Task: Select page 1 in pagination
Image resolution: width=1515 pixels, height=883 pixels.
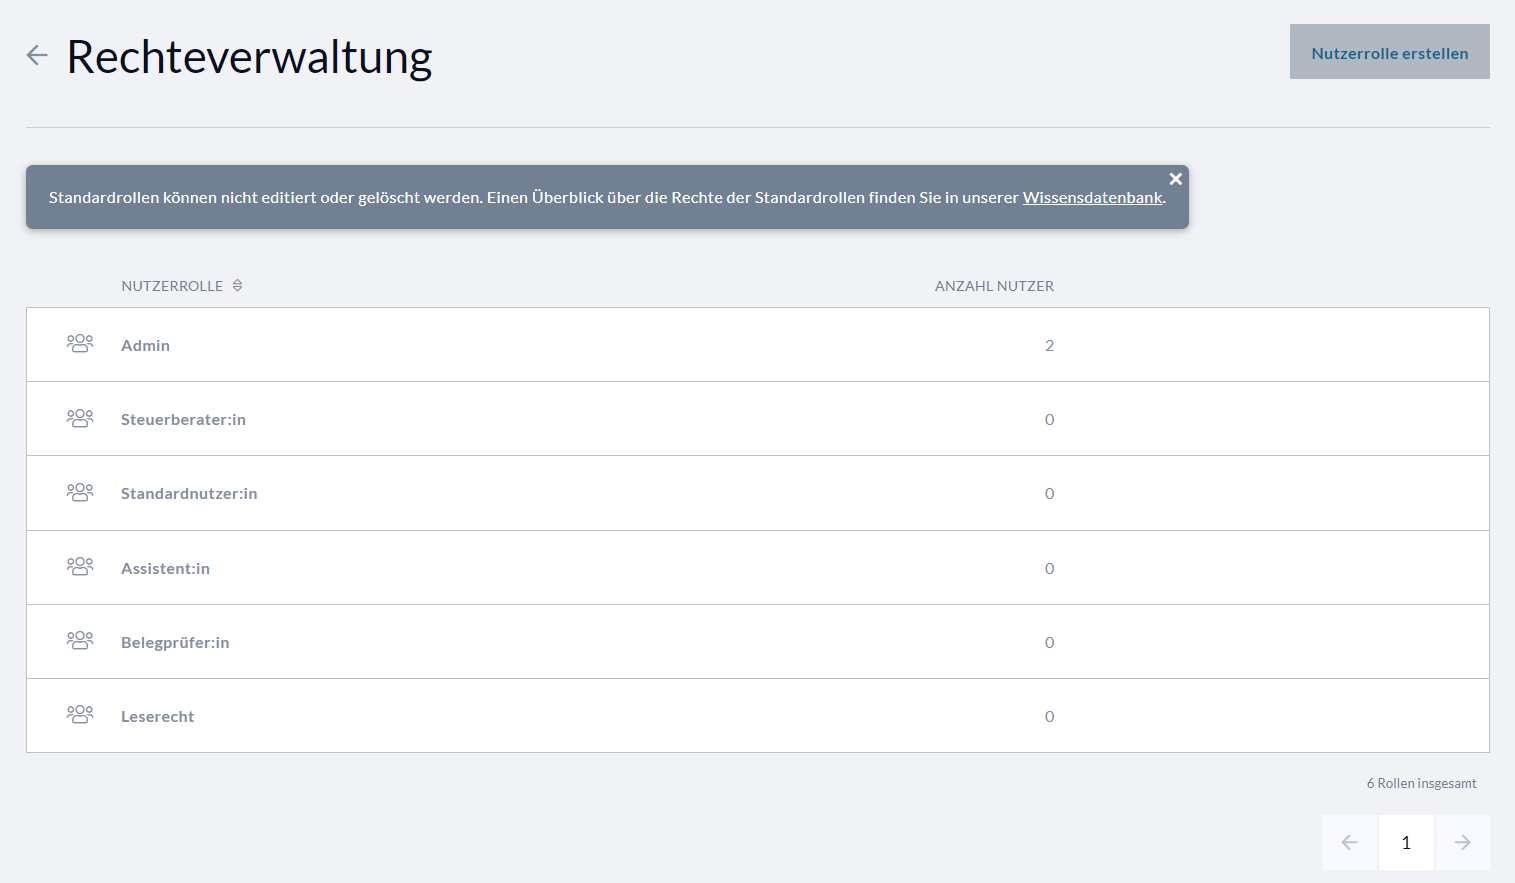Action: pyautogui.click(x=1406, y=842)
